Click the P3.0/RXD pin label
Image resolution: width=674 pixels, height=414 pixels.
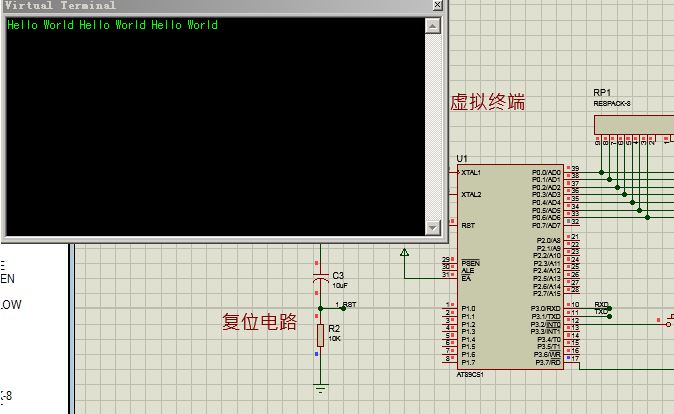[545, 309]
